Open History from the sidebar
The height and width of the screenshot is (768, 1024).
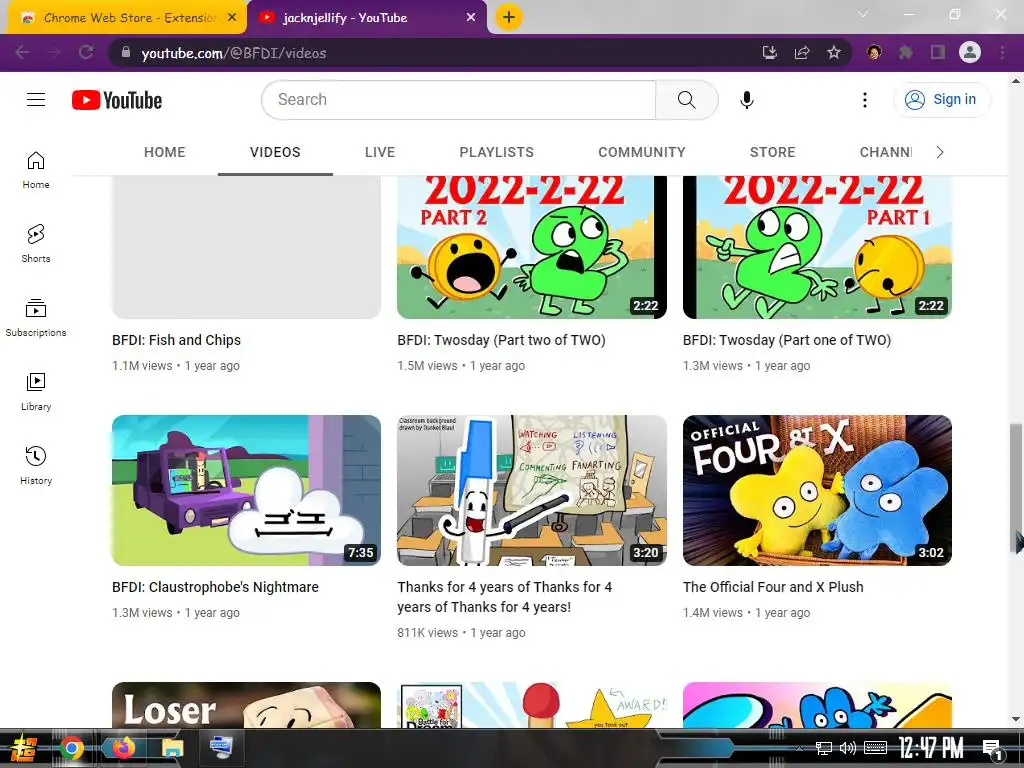tap(36, 466)
